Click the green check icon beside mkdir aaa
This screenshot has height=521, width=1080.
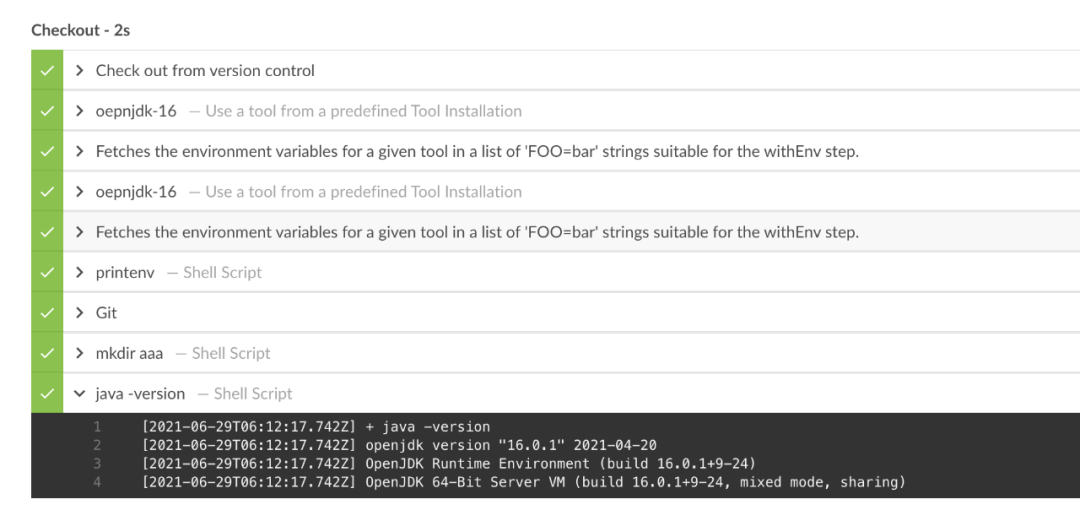pos(46,353)
